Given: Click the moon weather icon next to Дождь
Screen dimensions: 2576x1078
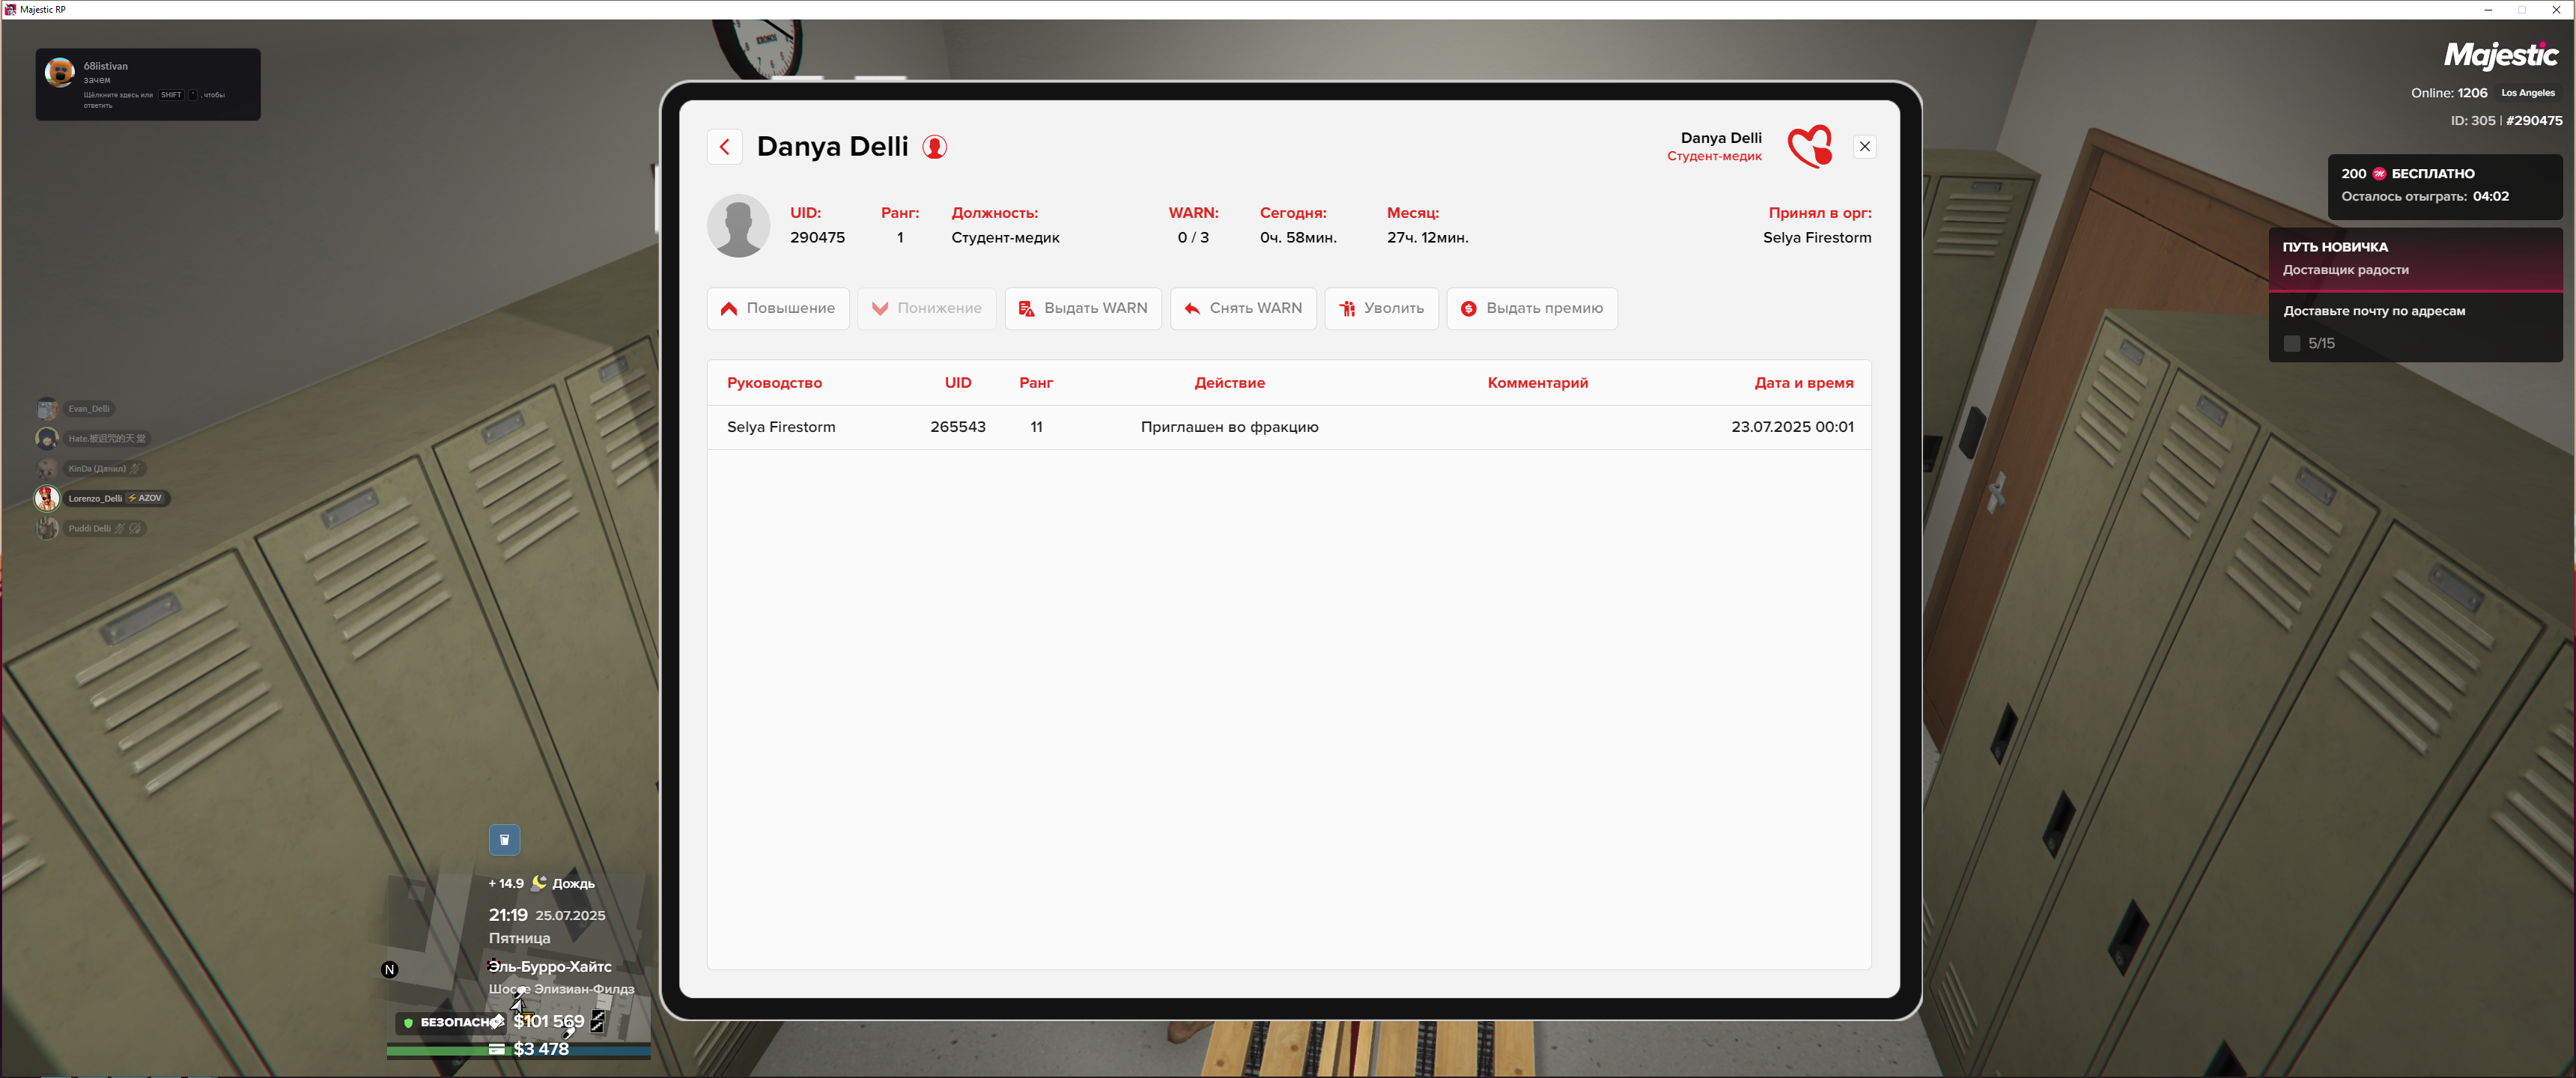Looking at the screenshot, I should [x=539, y=883].
